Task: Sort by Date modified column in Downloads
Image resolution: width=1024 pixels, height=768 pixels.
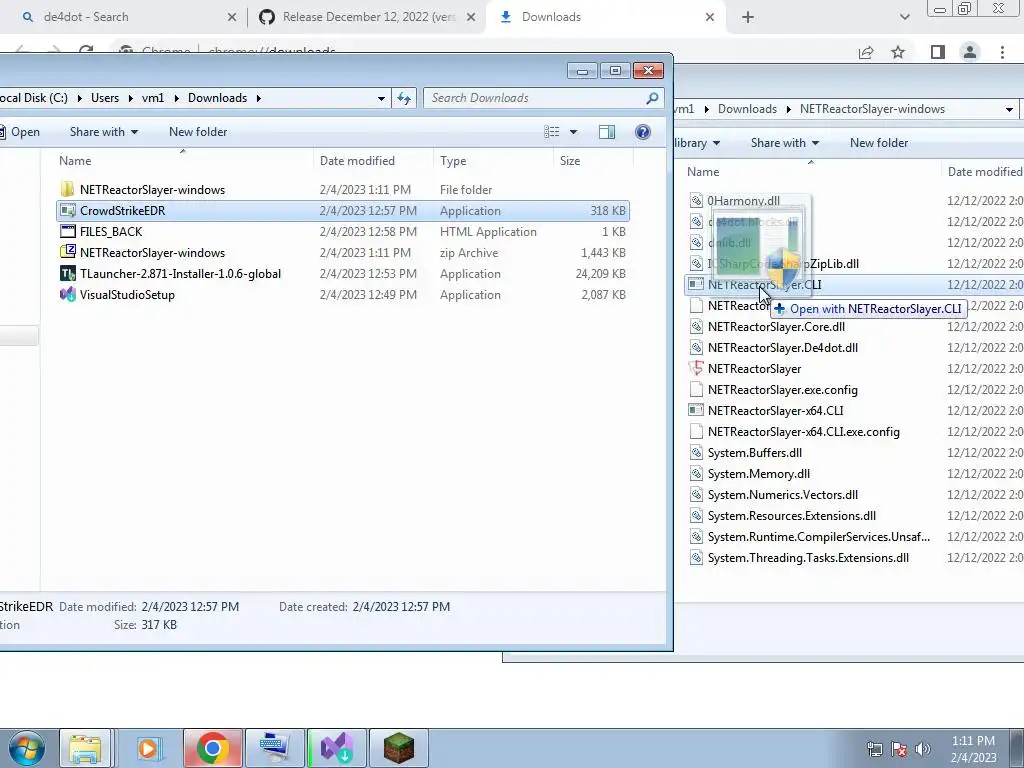Action: pos(357,161)
